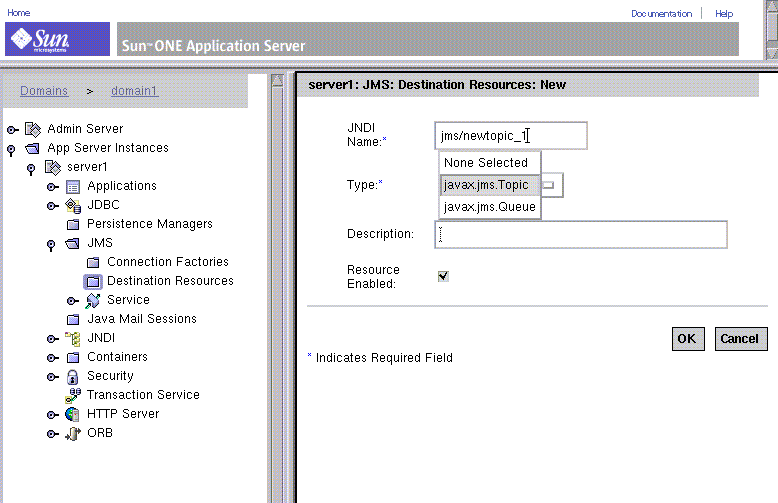Click the JMS Service plug icon

coord(93,301)
